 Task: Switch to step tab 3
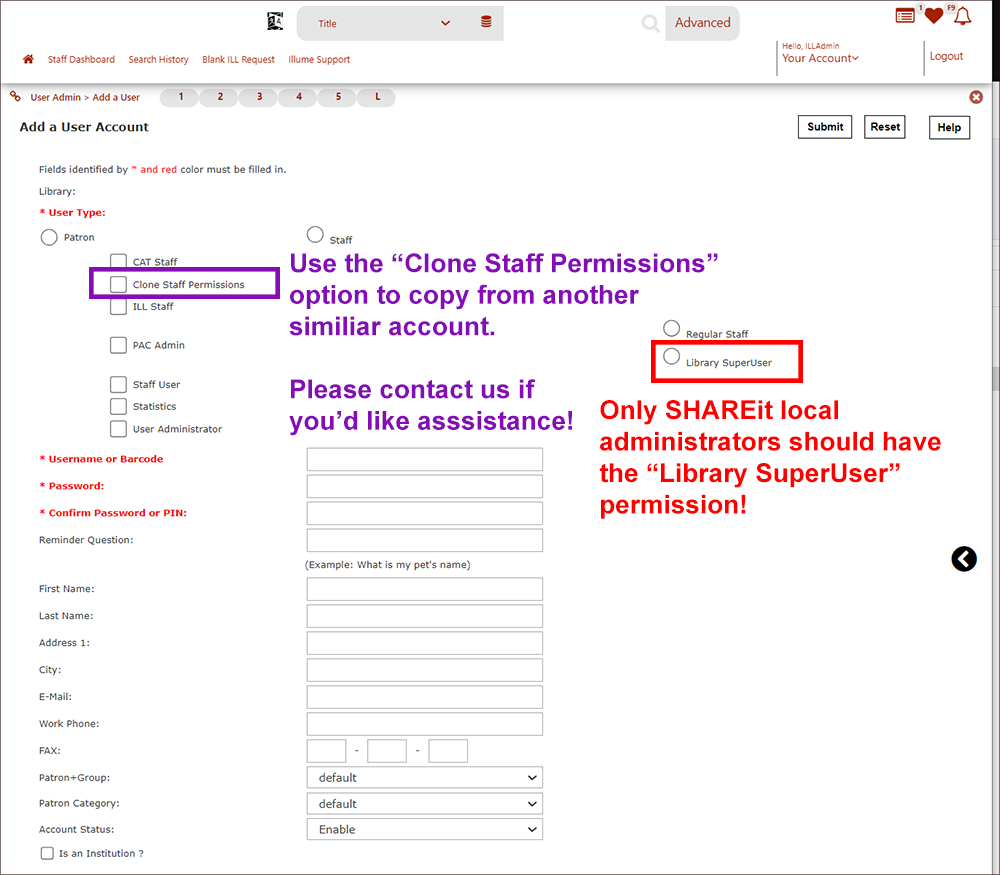pos(259,97)
